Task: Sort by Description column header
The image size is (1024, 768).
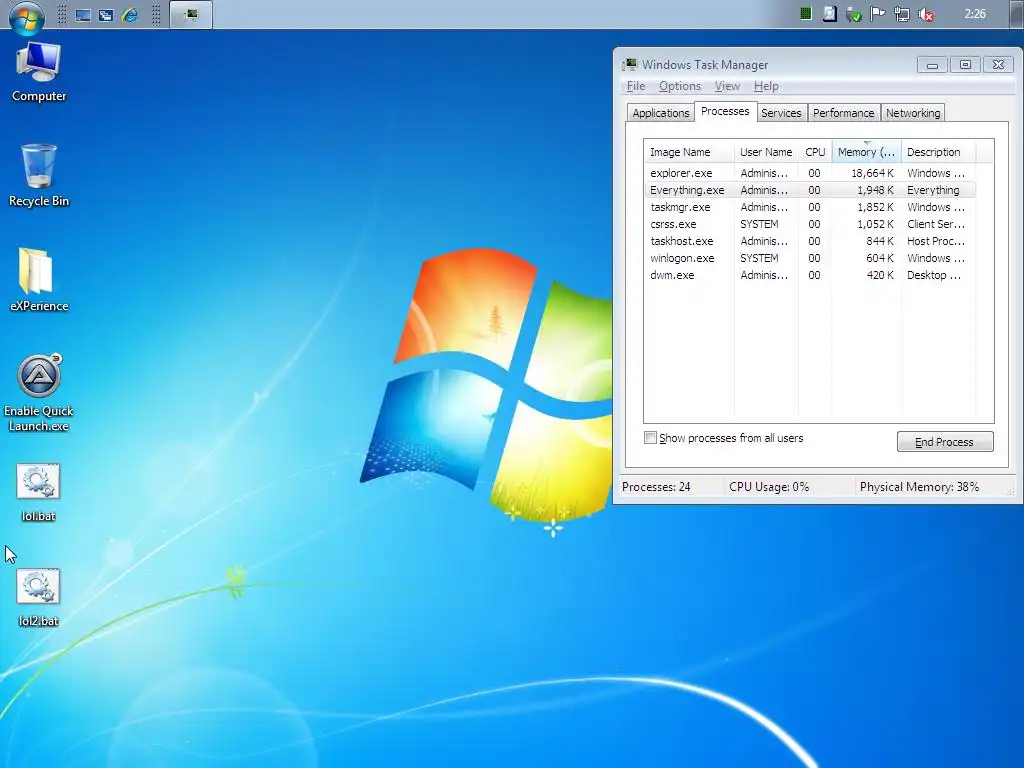Action: [x=938, y=152]
